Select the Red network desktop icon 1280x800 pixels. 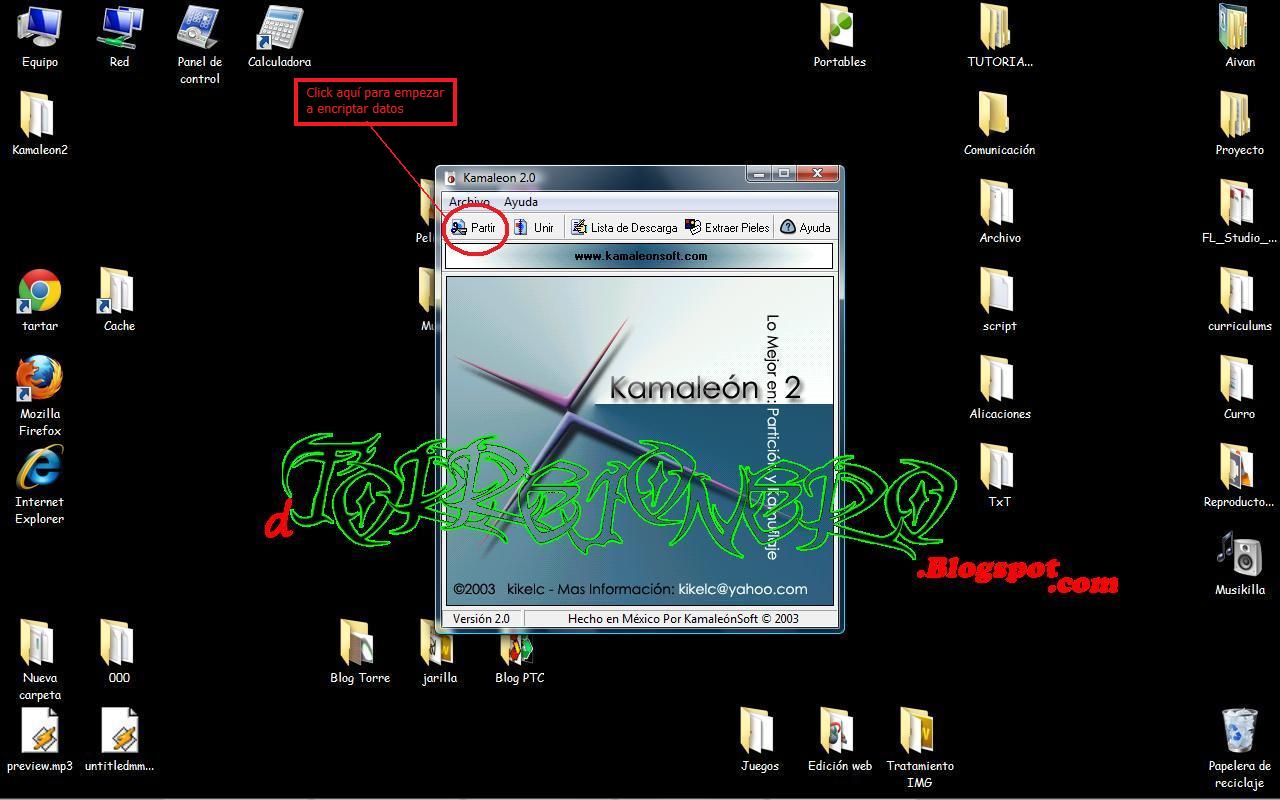pos(120,37)
